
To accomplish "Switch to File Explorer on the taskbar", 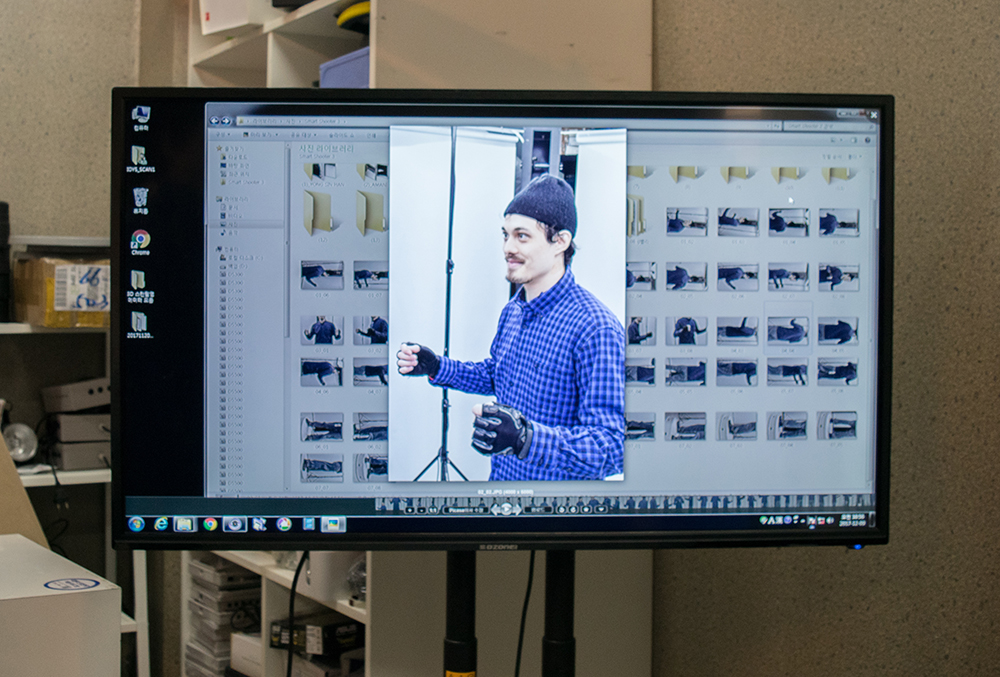I will click(185, 524).
